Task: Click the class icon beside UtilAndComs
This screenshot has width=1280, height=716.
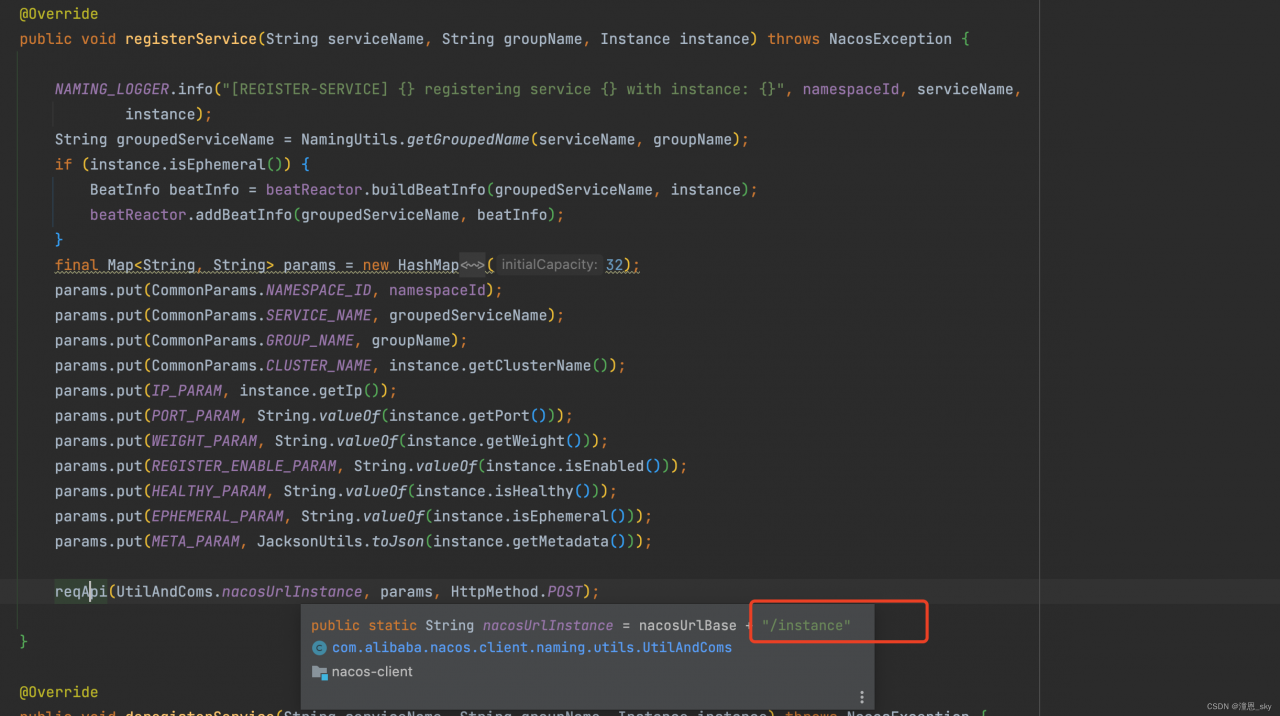Action: tap(319, 648)
